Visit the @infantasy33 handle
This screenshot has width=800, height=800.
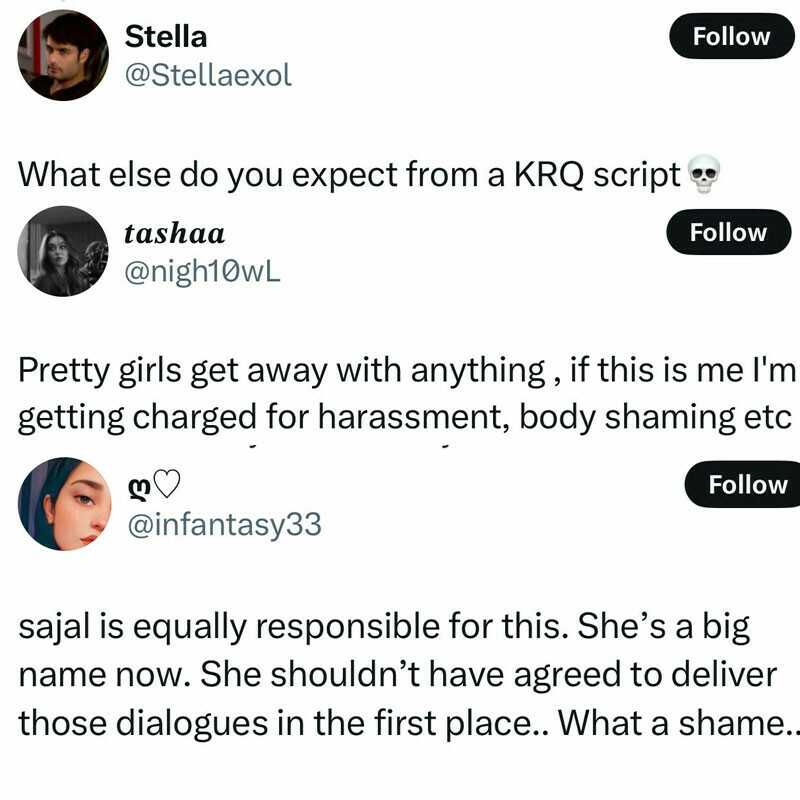[x=223, y=522]
